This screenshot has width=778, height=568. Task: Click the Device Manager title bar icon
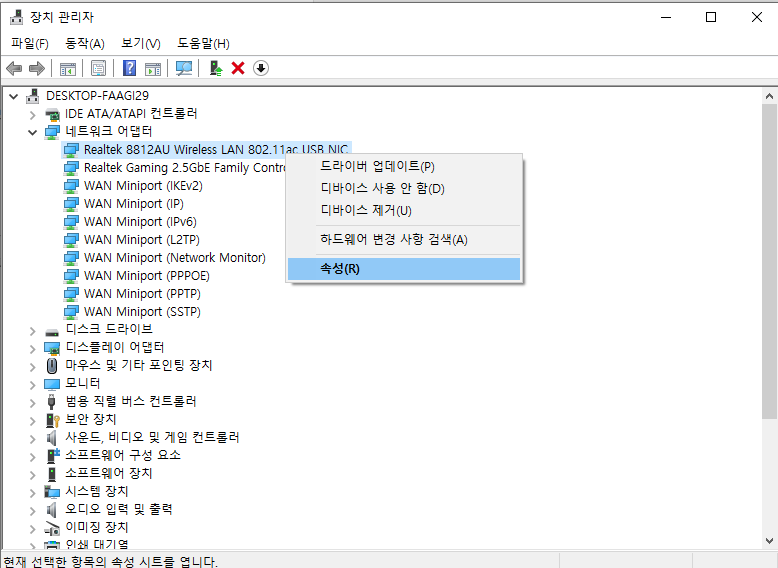(16, 17)
